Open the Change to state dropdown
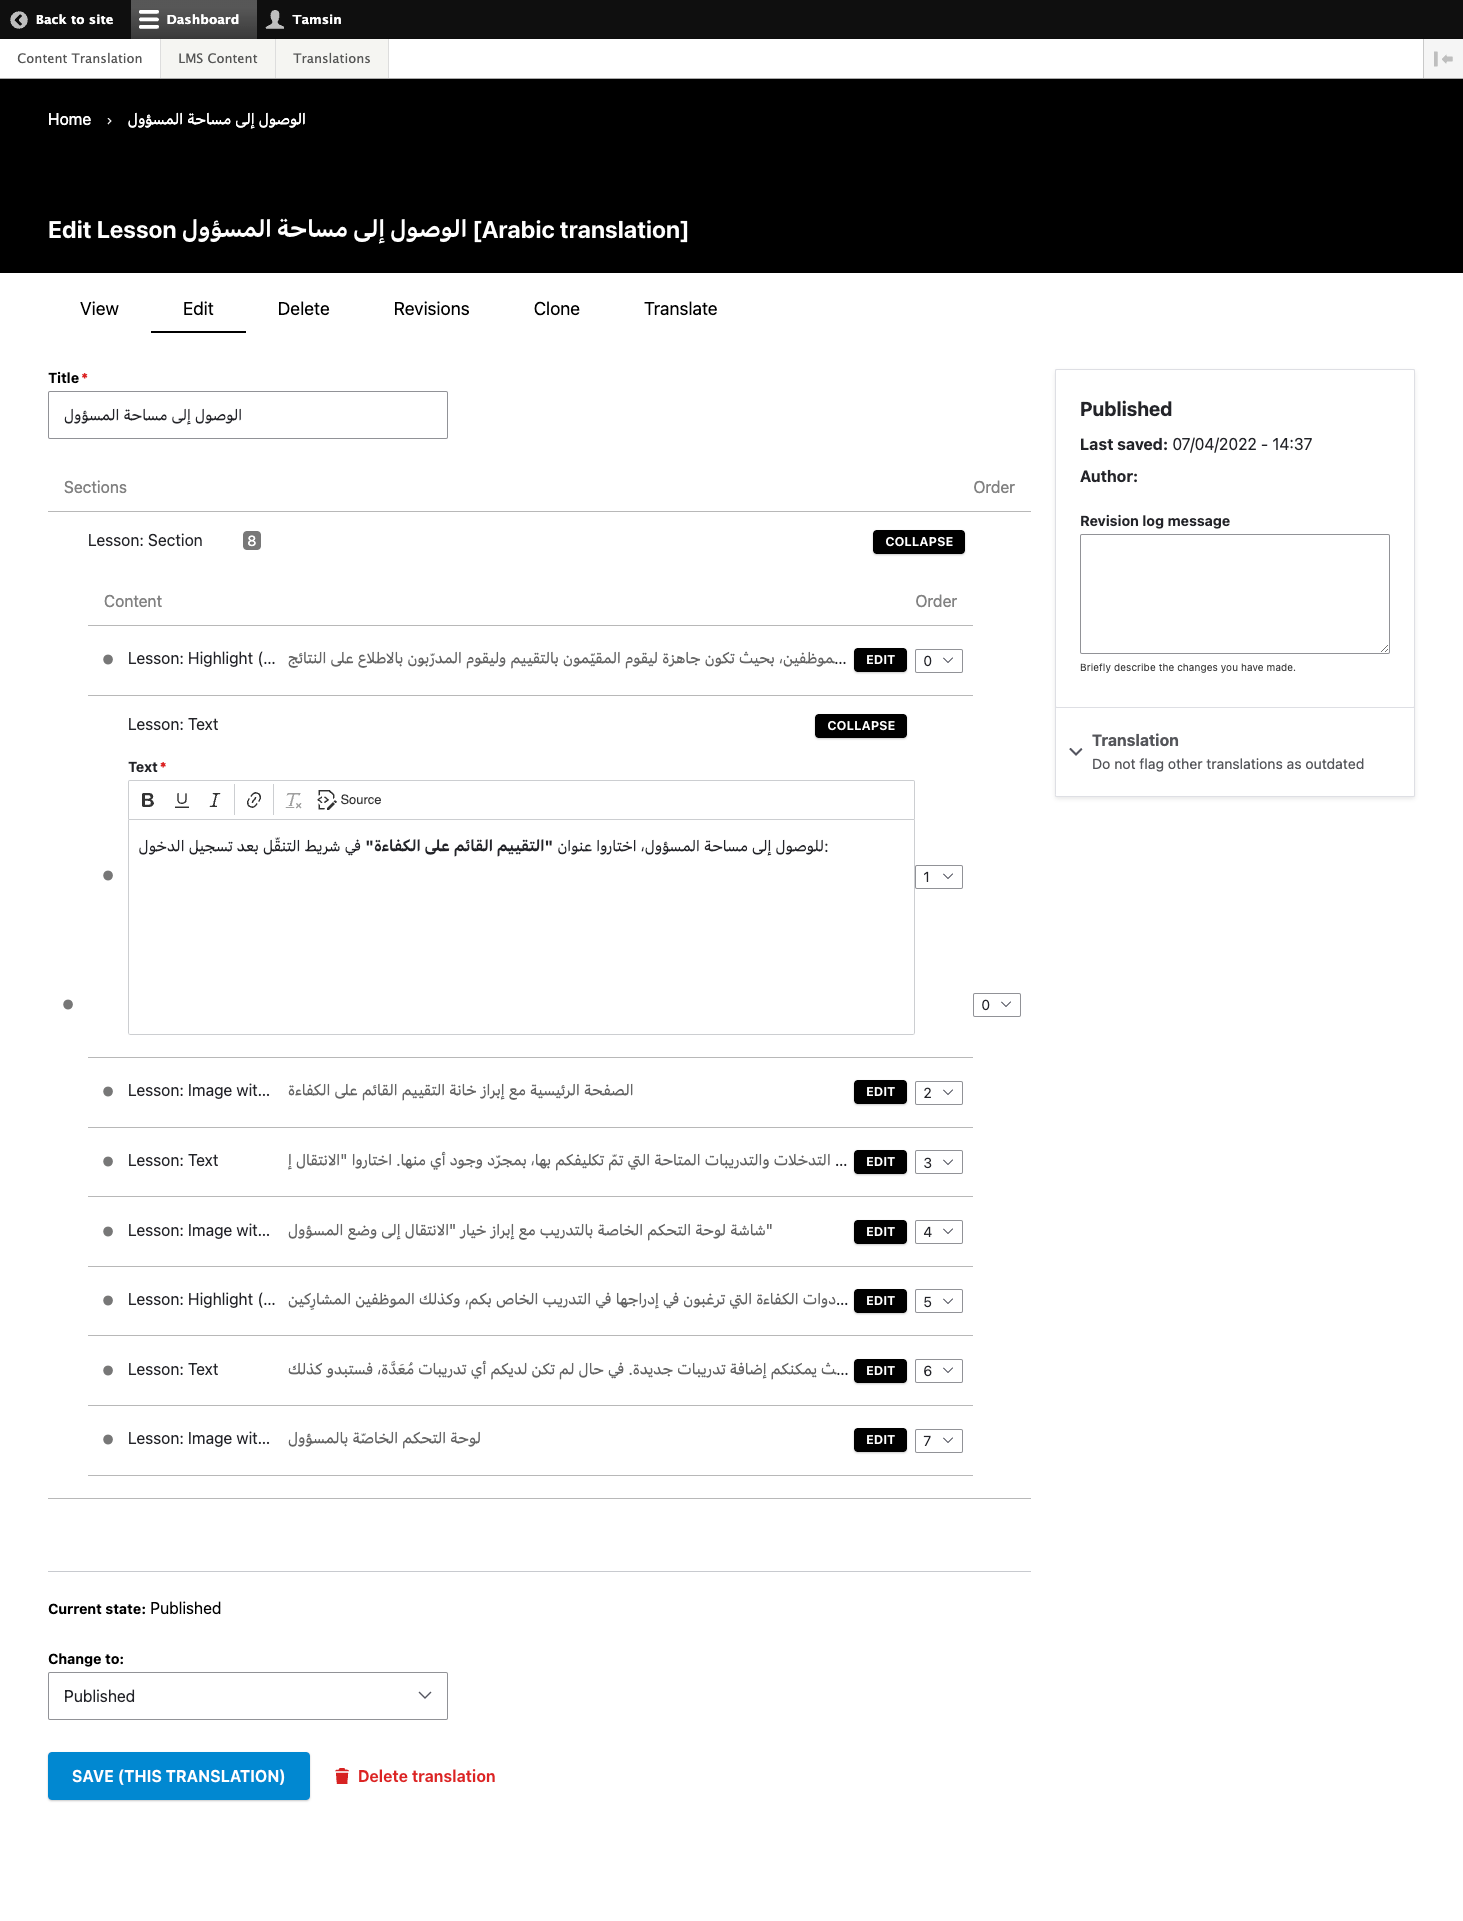Screen dimensions: 1463x1921 tap(247, 1696)
